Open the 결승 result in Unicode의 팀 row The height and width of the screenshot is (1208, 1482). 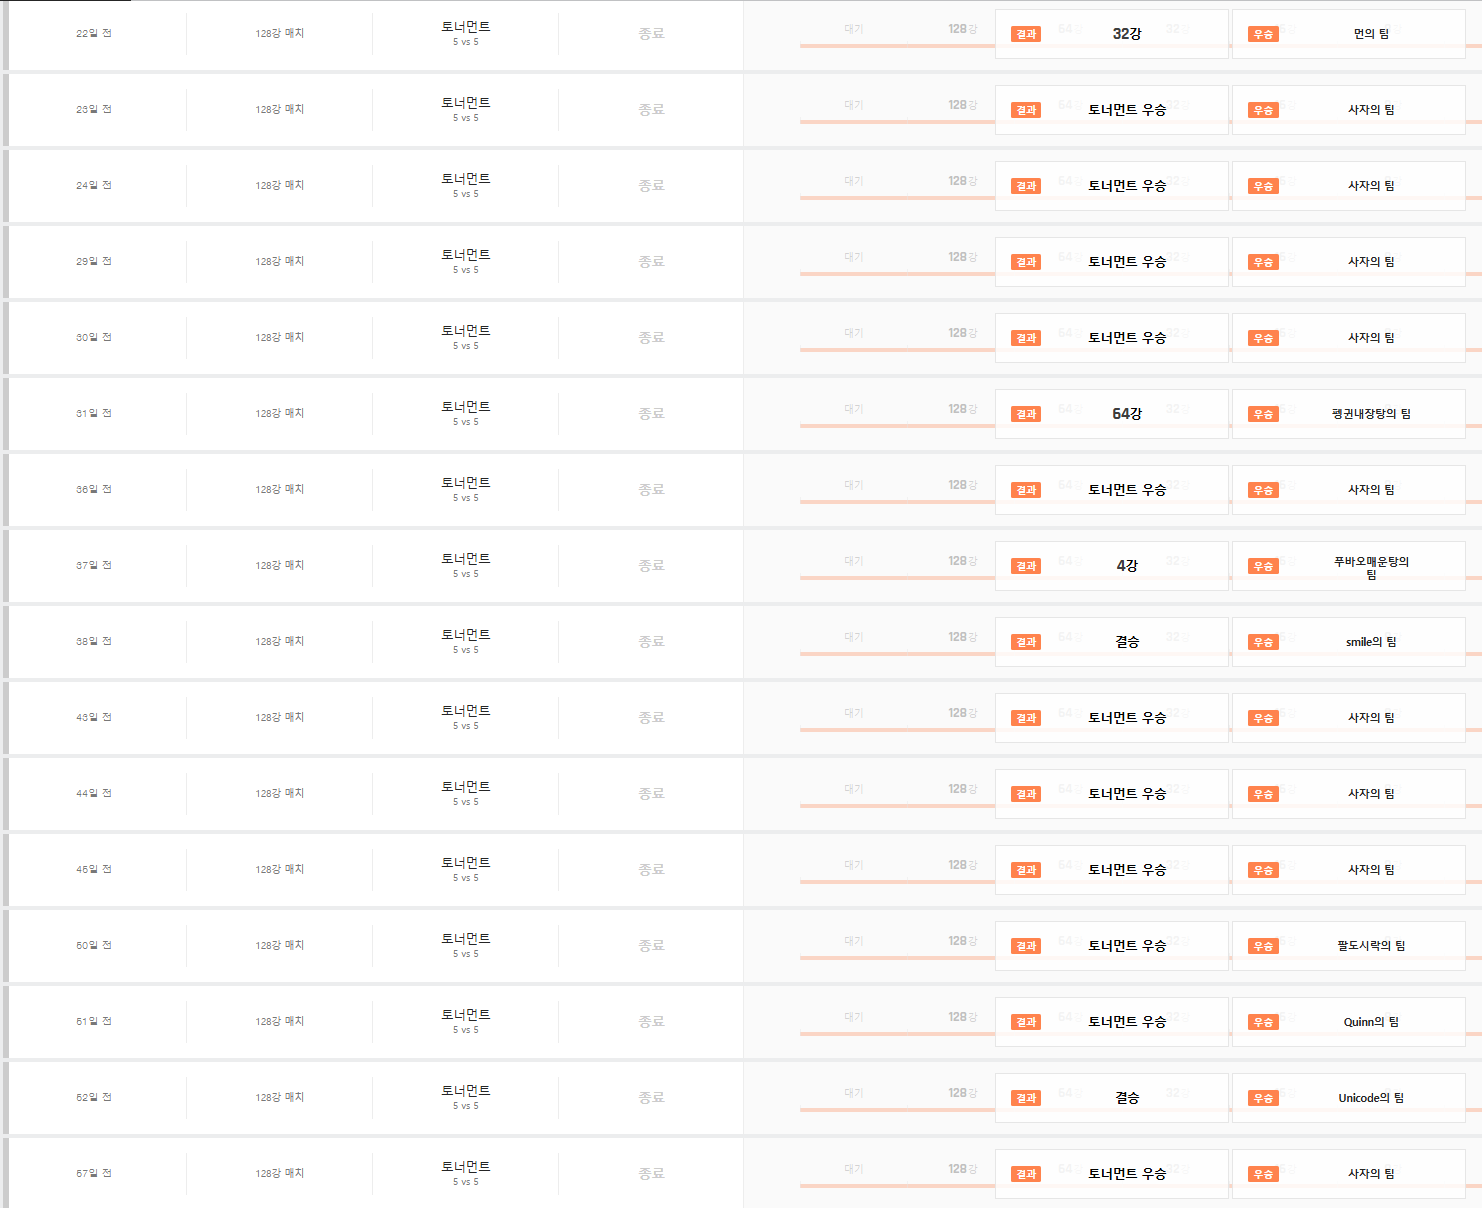click(1127, 1098)
